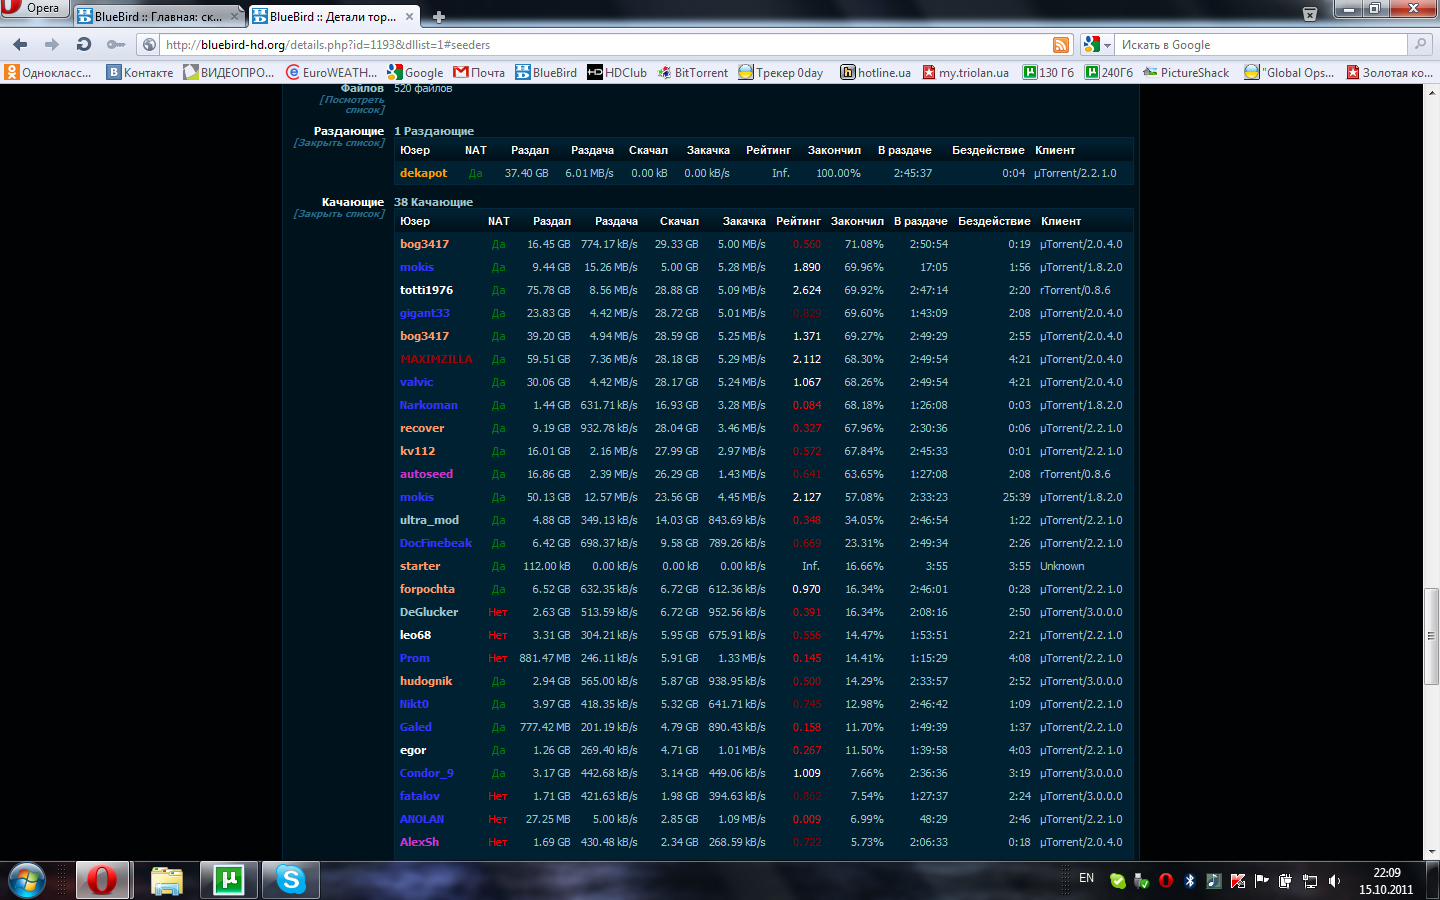
Task: Open the Почта Gmail bookmark
Action: pyautogui.click(x=479, y=72)
